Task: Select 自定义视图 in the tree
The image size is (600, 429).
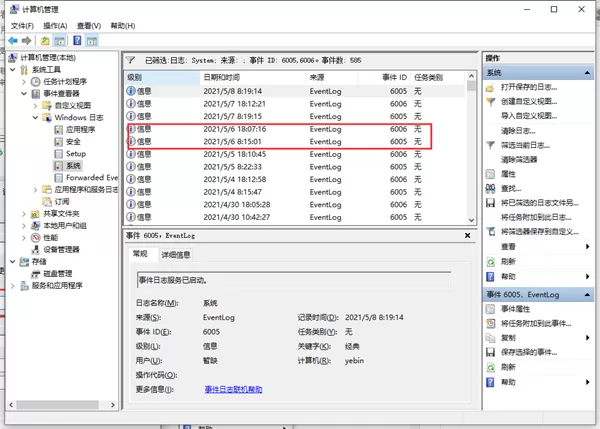Action: (72, 105)
